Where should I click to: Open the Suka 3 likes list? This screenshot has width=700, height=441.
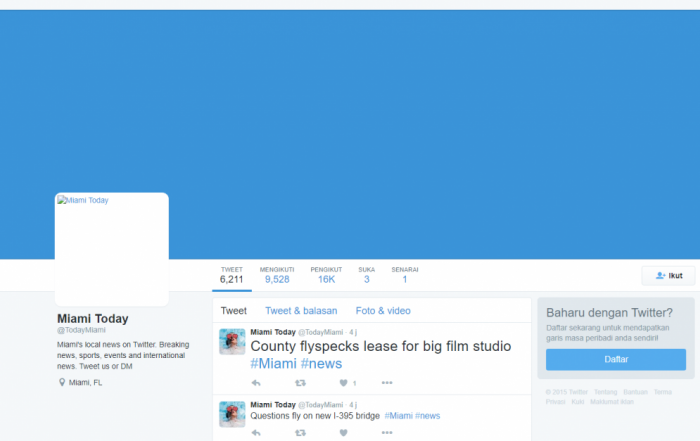click(x=367, y=275)
